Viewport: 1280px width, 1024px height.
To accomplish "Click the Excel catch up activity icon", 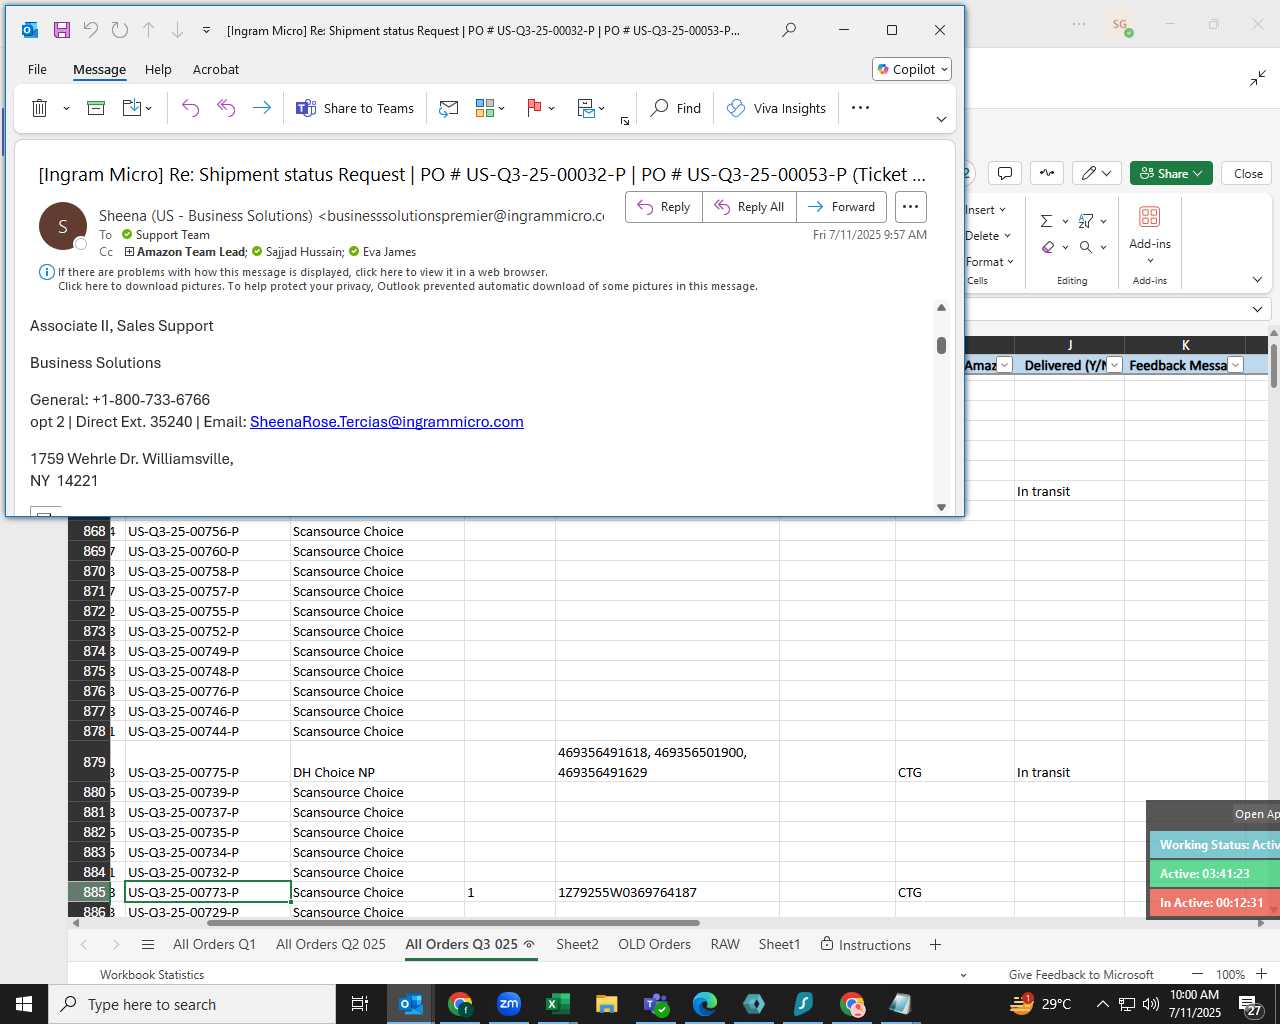I will point(1047,173).
